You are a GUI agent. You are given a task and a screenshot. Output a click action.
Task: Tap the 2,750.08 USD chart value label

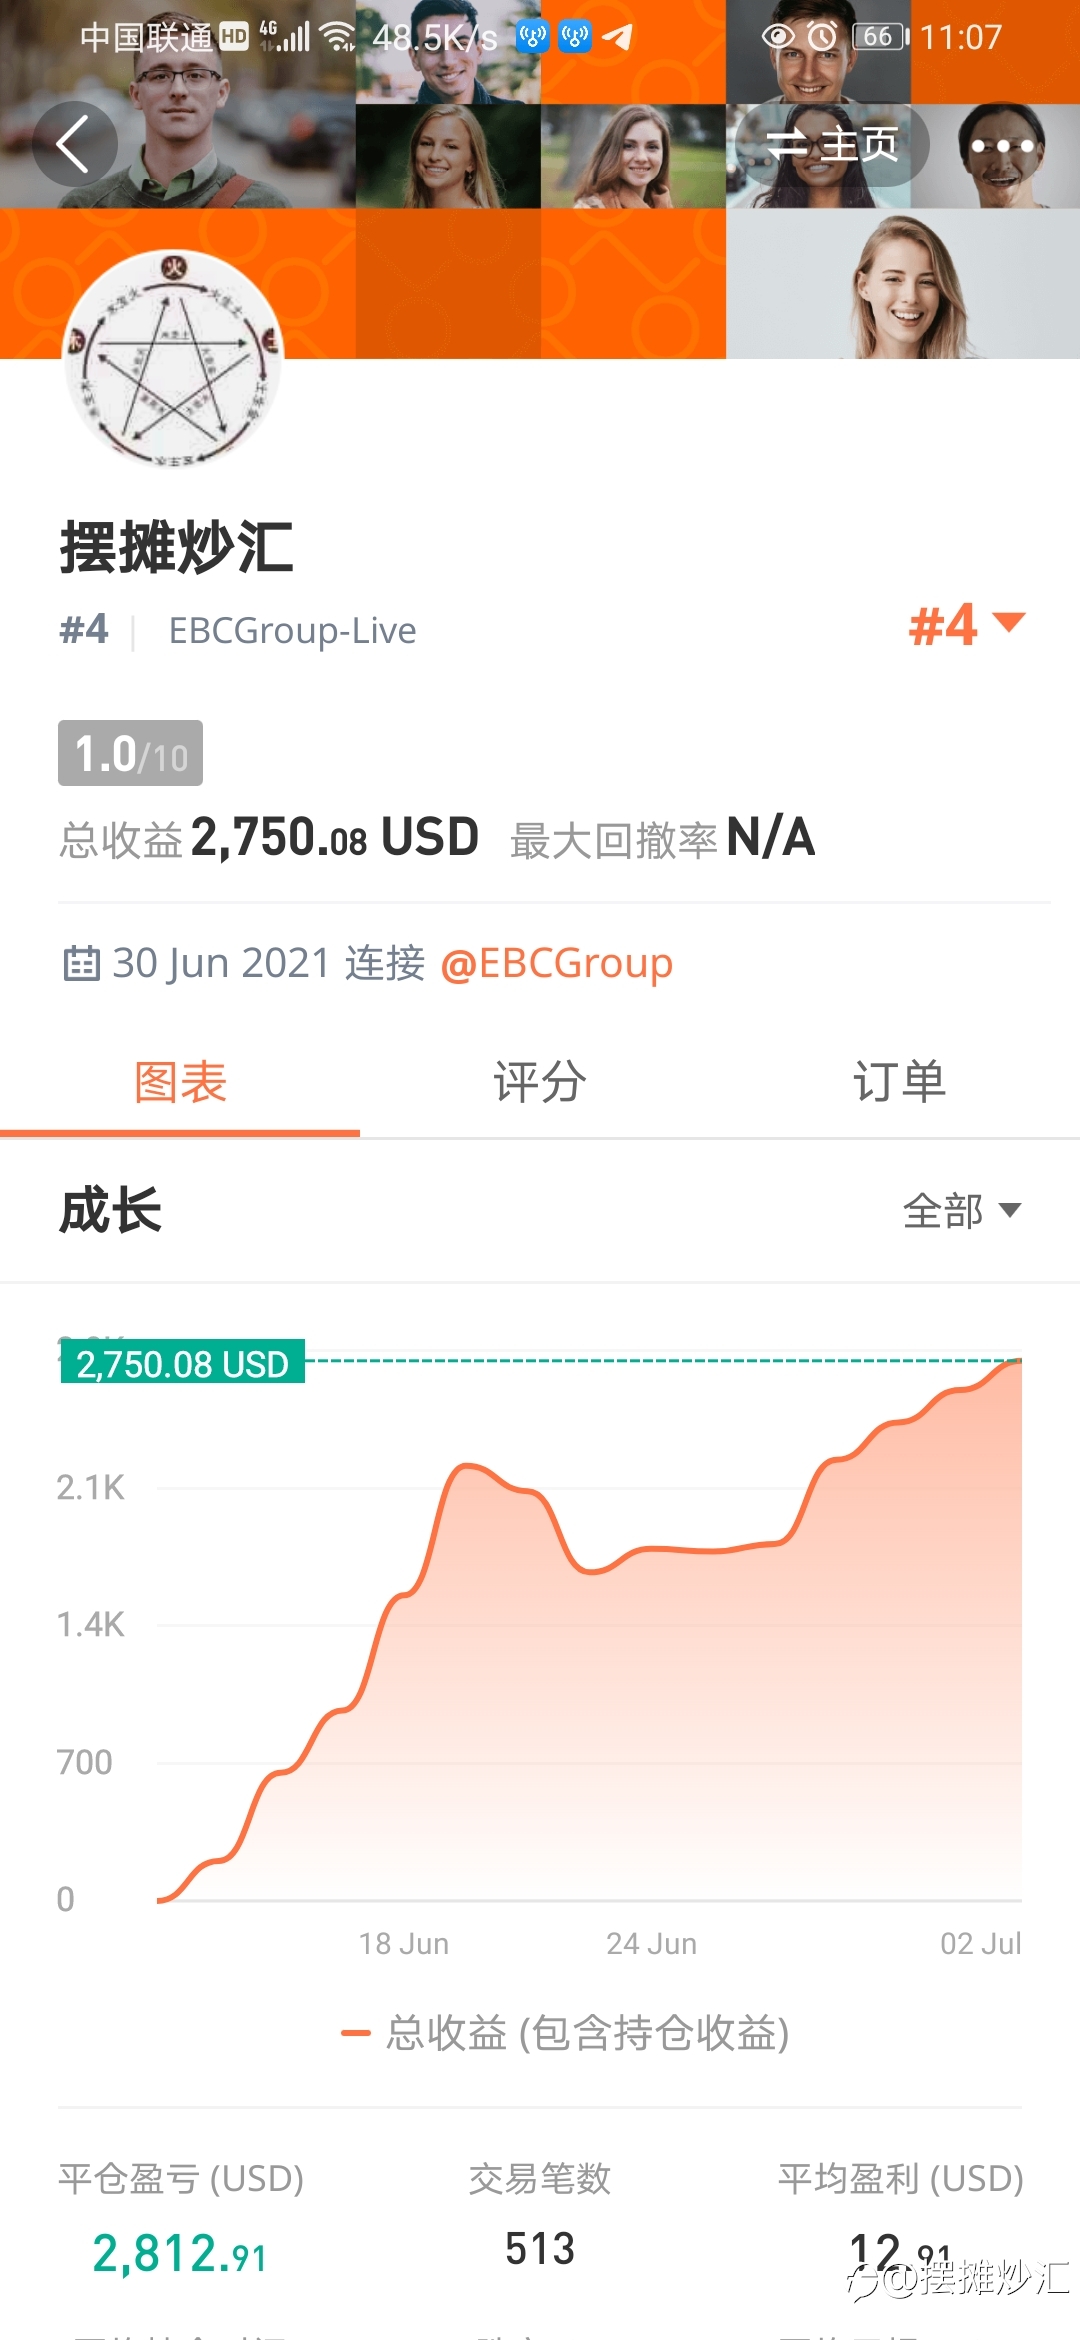[182, 1363]
